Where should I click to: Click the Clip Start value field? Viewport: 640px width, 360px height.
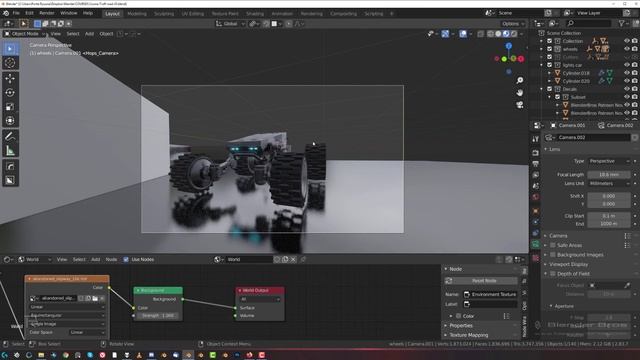point(609,216)
